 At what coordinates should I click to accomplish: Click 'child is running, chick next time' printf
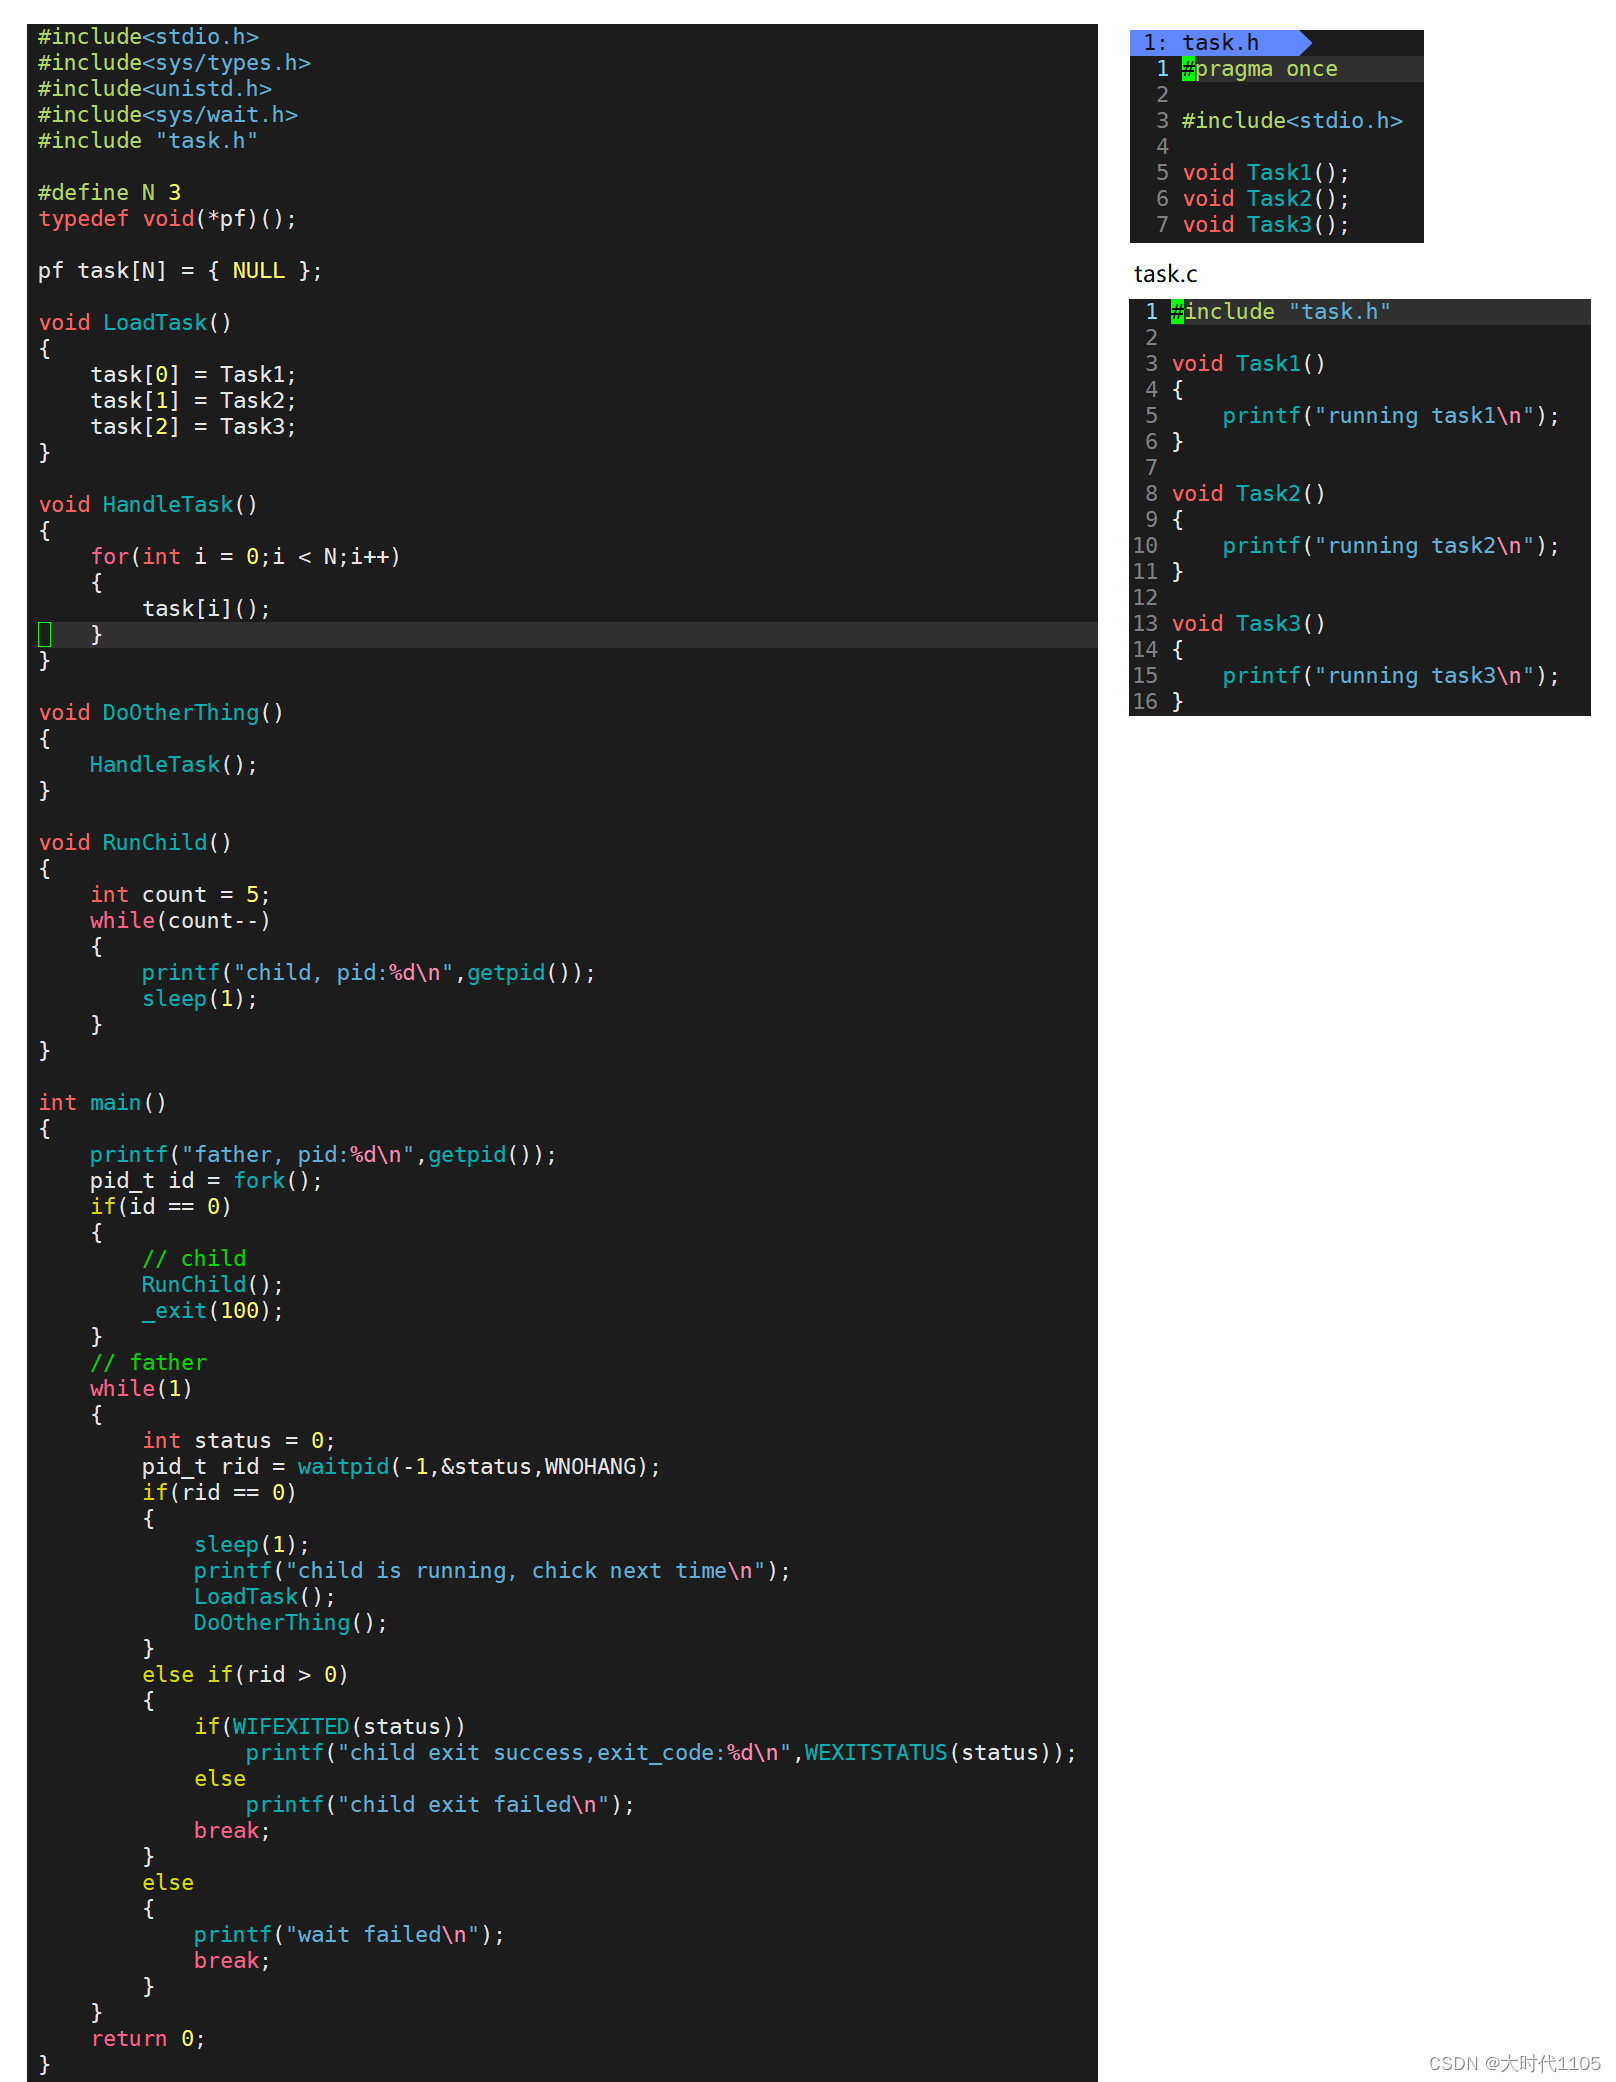(492, 1571)
